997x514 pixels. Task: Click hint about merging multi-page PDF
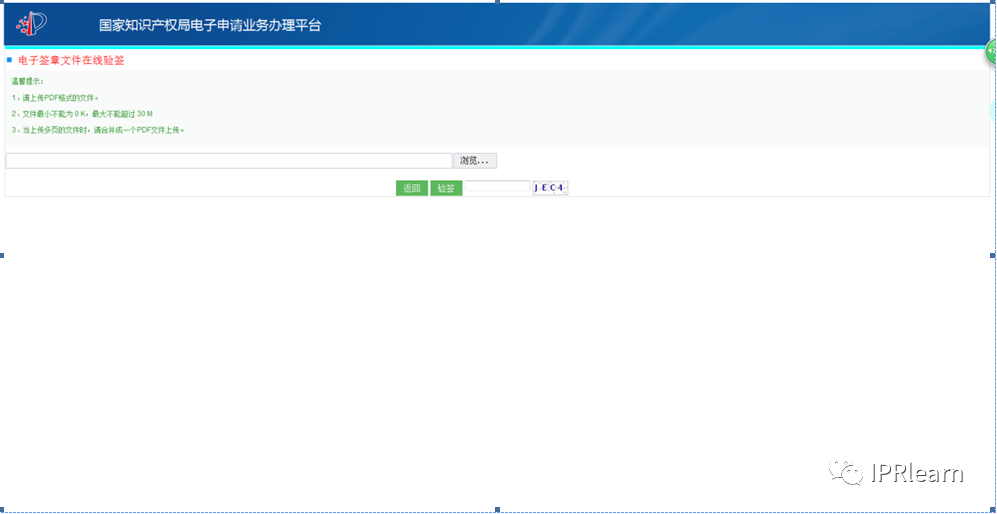(x=98, y=130)
